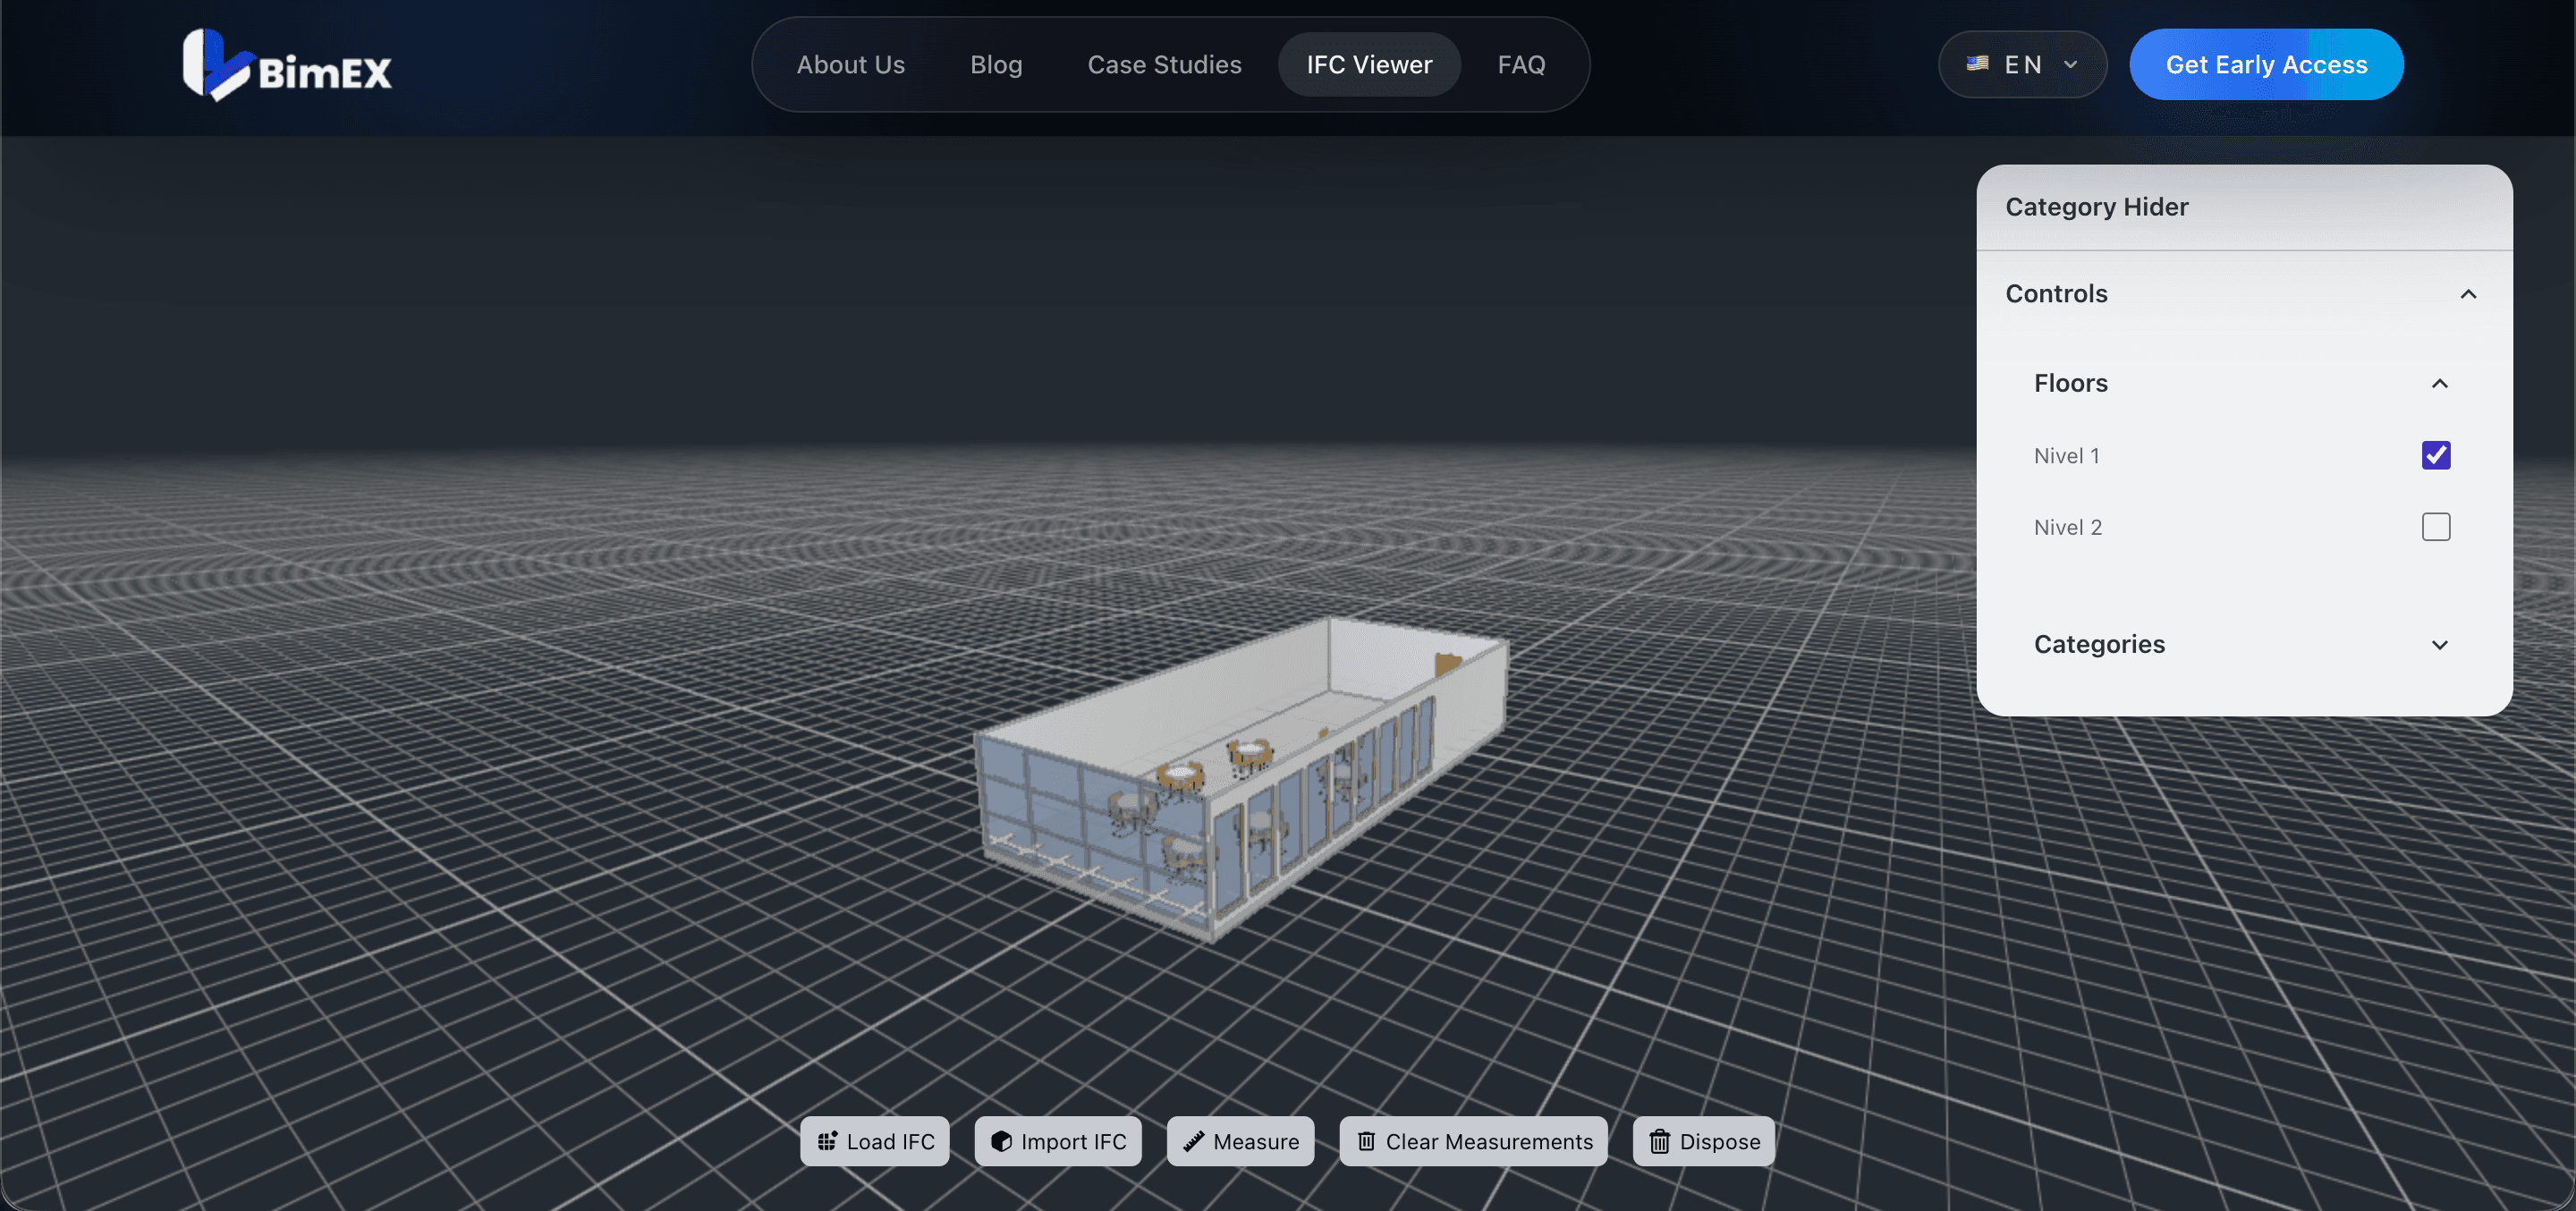Click the Load IFC button

[875, 1141]
